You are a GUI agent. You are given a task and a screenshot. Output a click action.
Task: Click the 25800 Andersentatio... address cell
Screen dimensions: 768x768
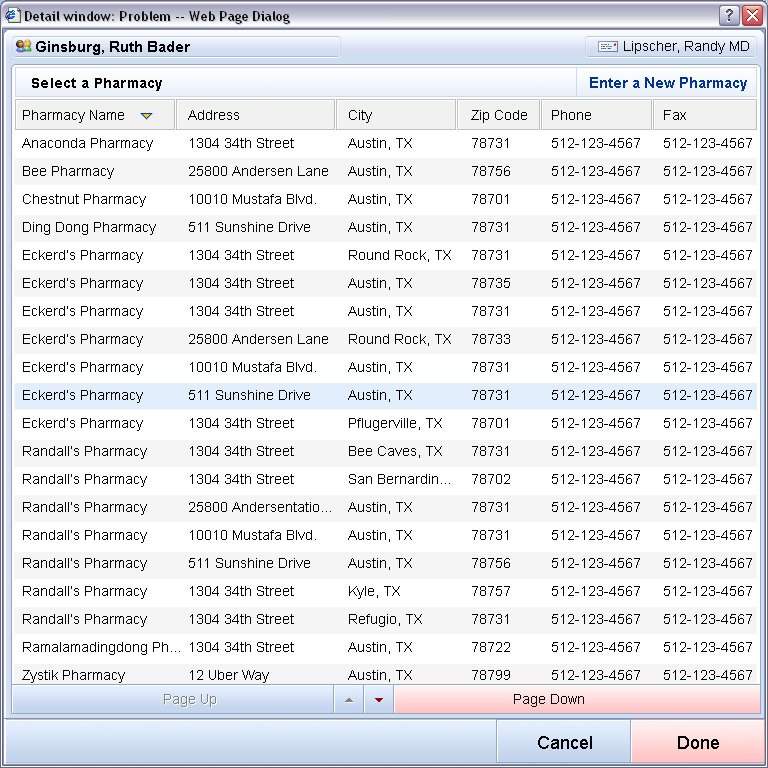tap(260, 507)
